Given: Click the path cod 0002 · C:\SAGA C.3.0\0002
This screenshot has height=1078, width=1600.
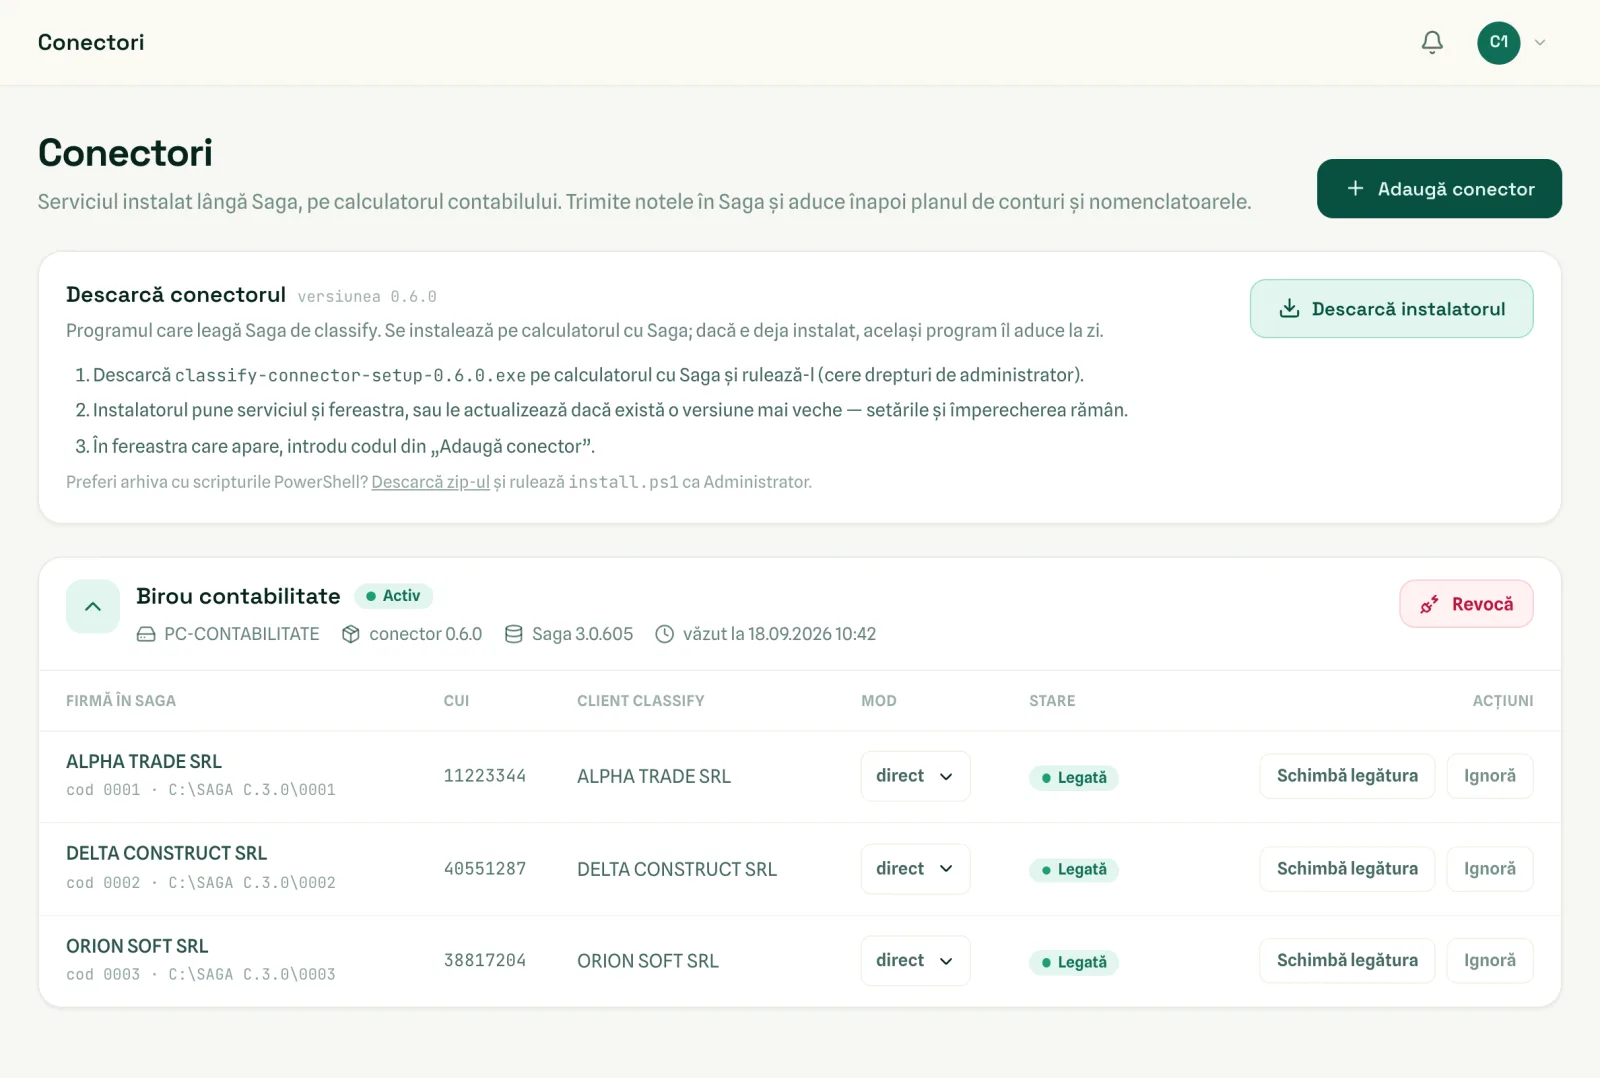Looking at the screenshot, I should (201, 883).
